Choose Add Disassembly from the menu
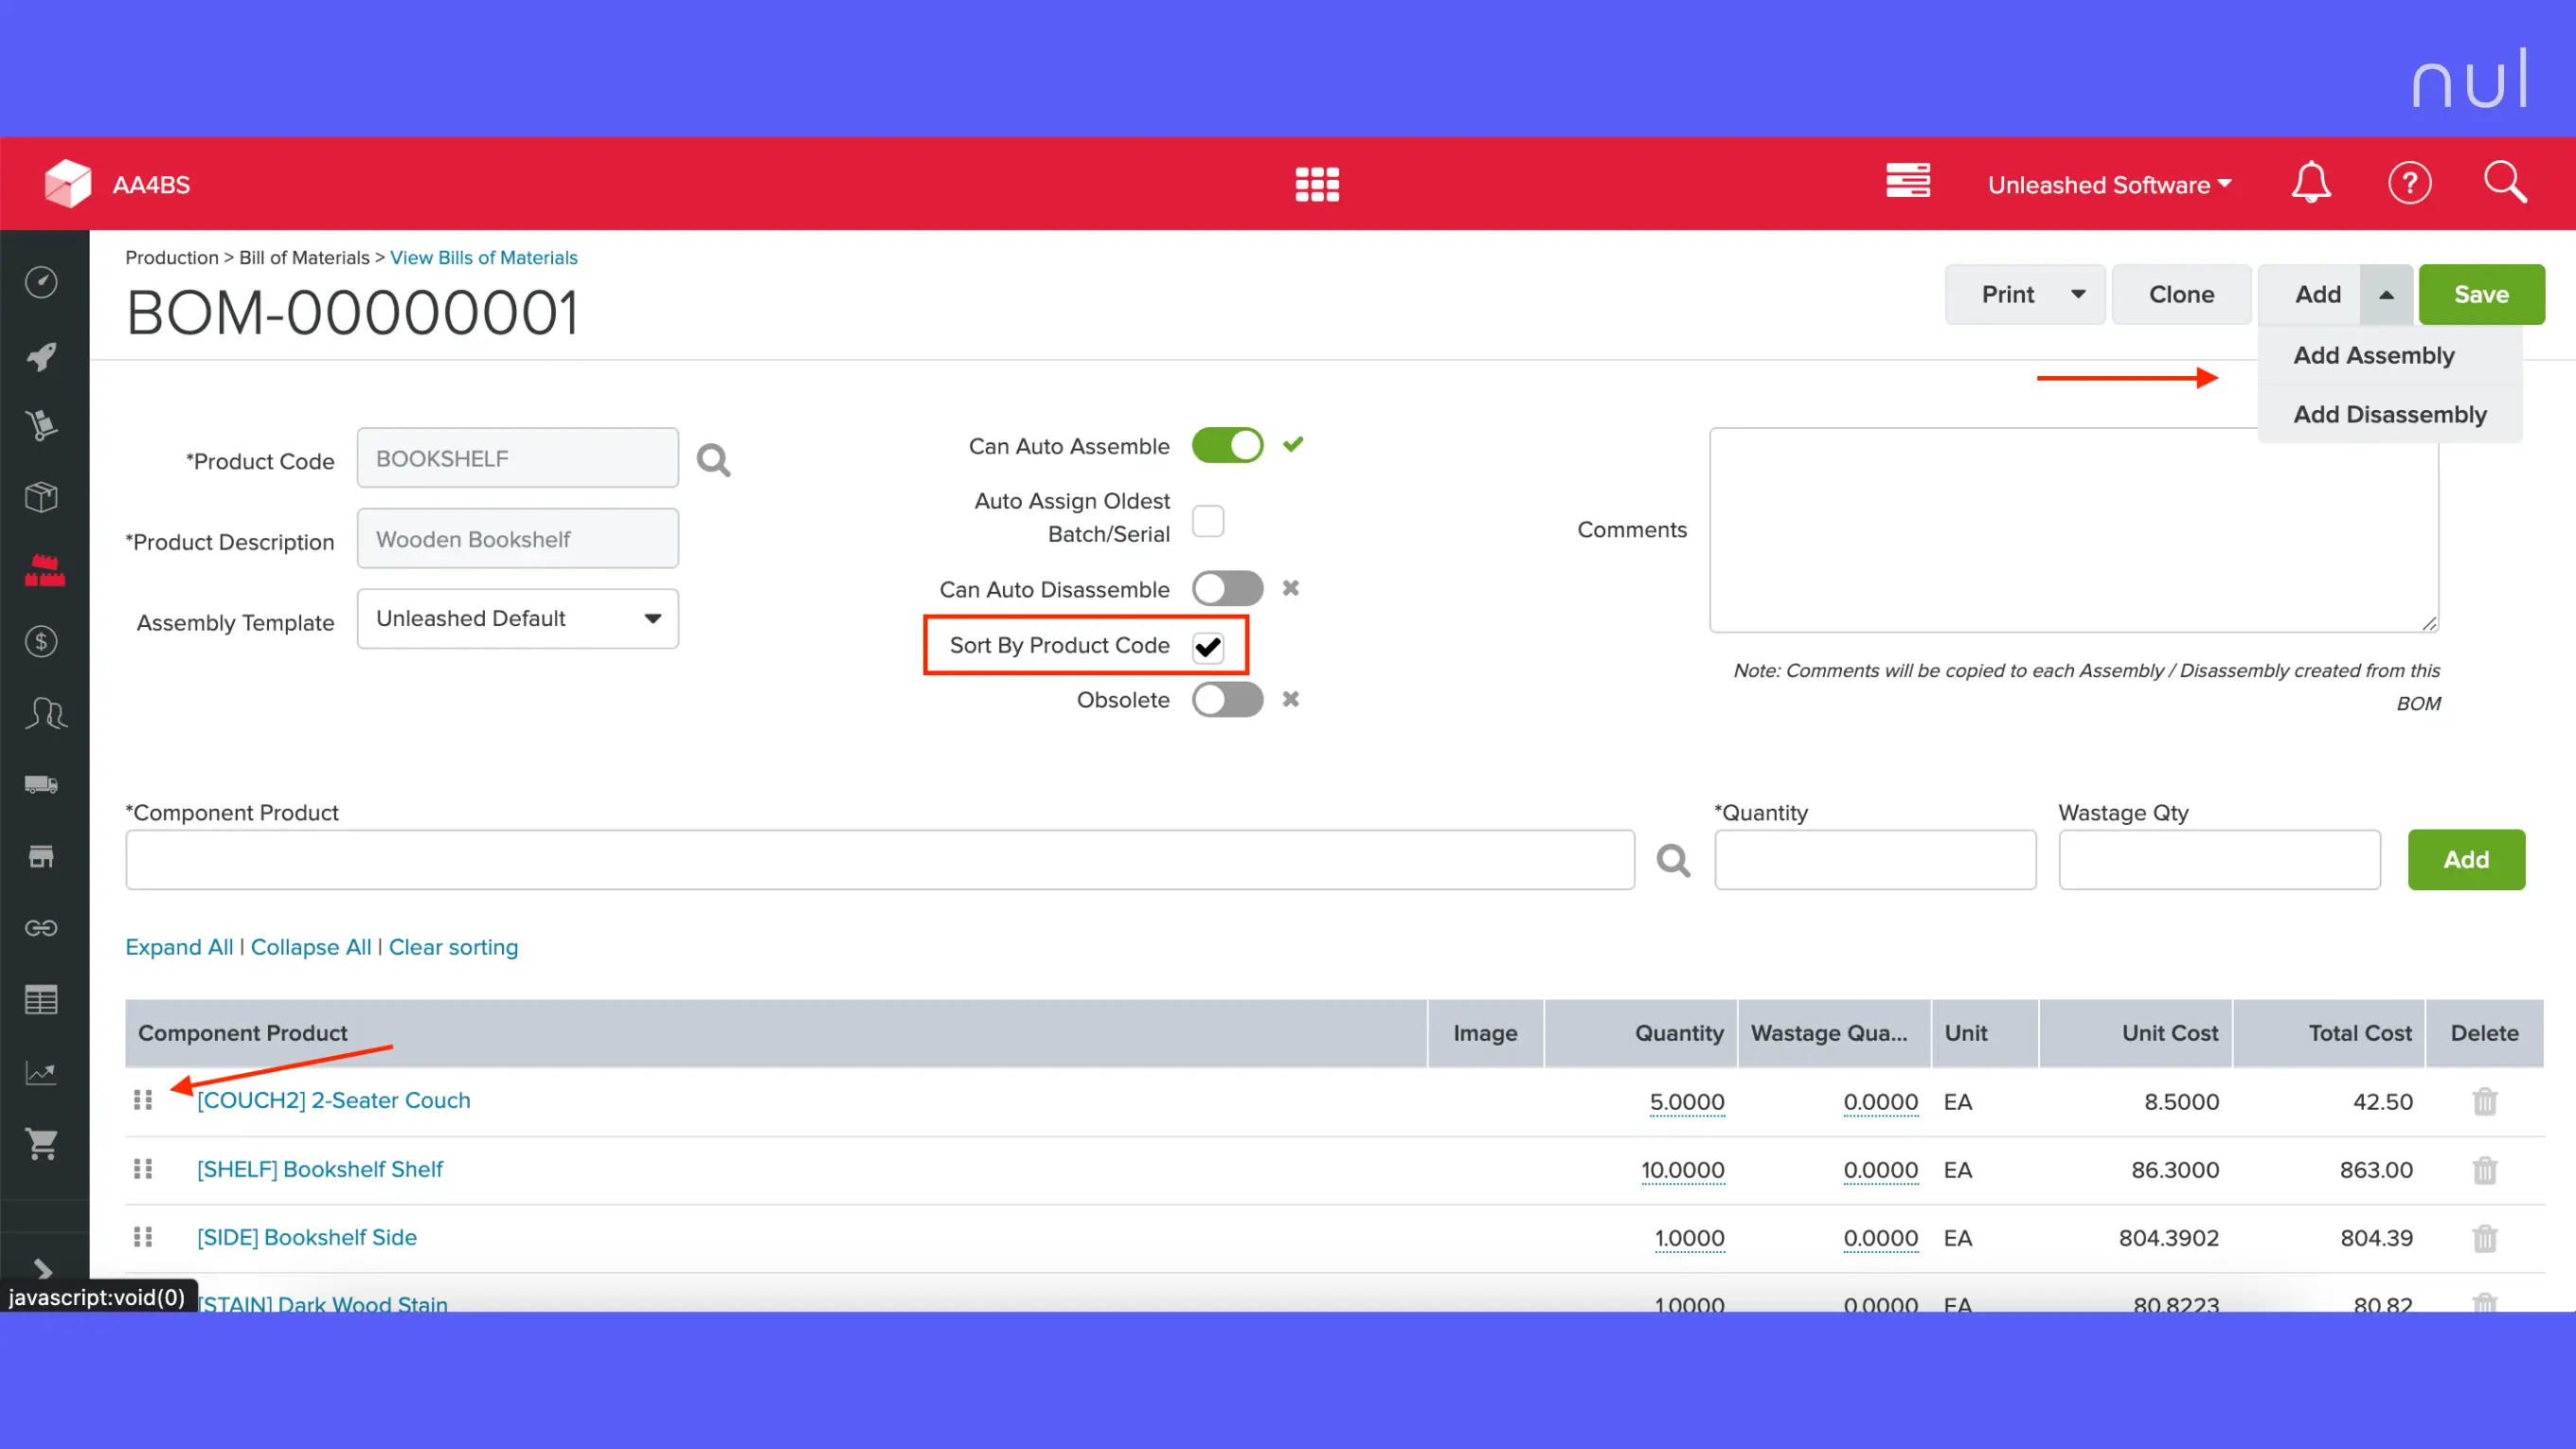The width and height of the screenshot is (2576, 1449). [x=2390, y=414]
